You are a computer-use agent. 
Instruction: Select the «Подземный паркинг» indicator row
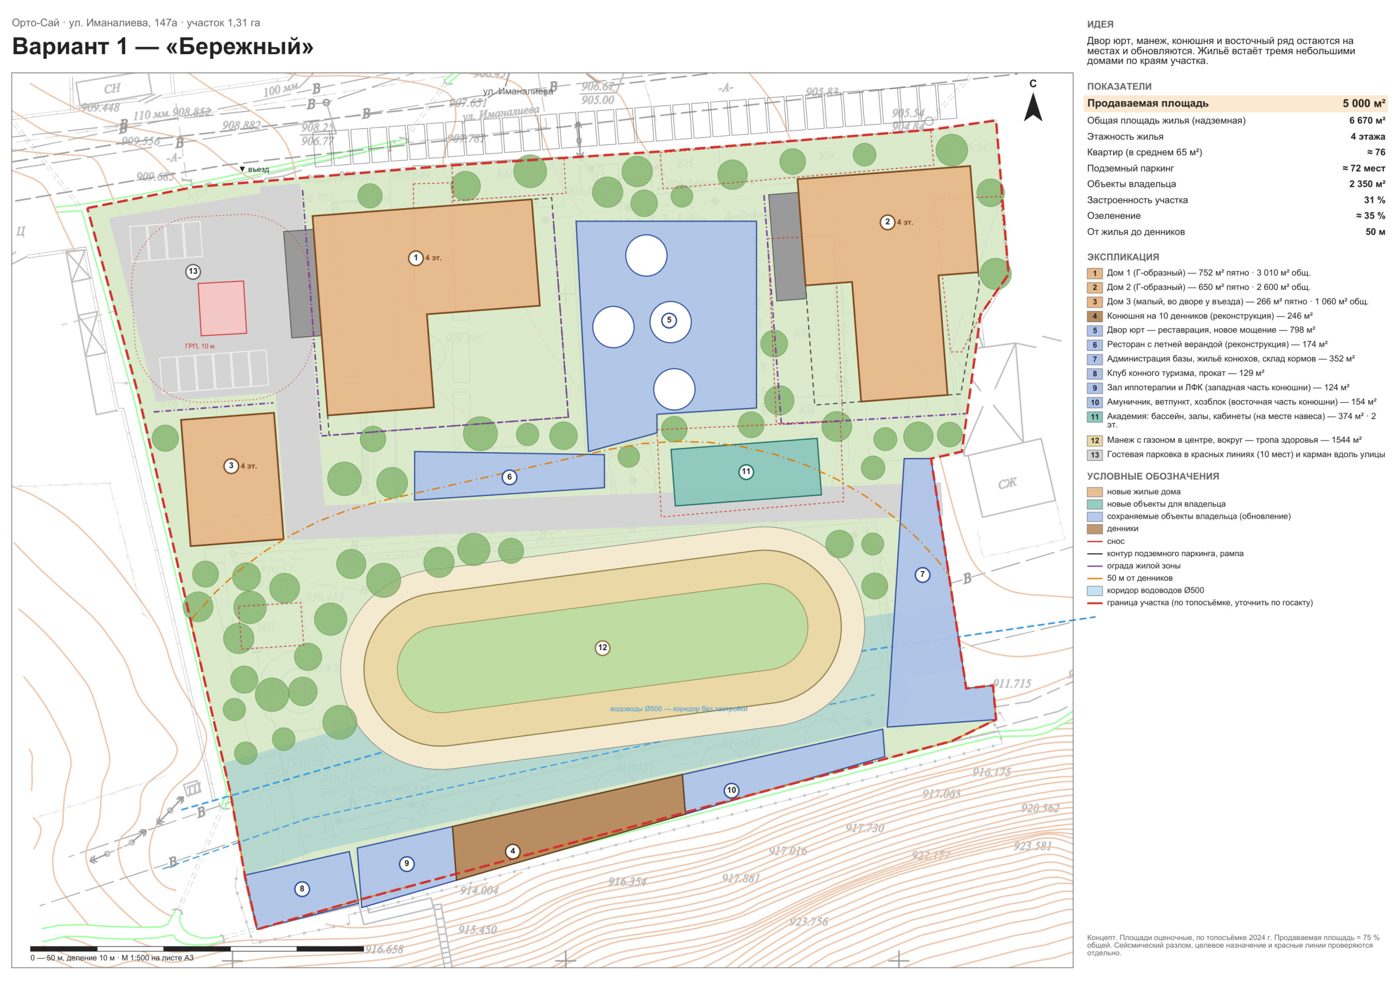click(x=1236, y=168)
